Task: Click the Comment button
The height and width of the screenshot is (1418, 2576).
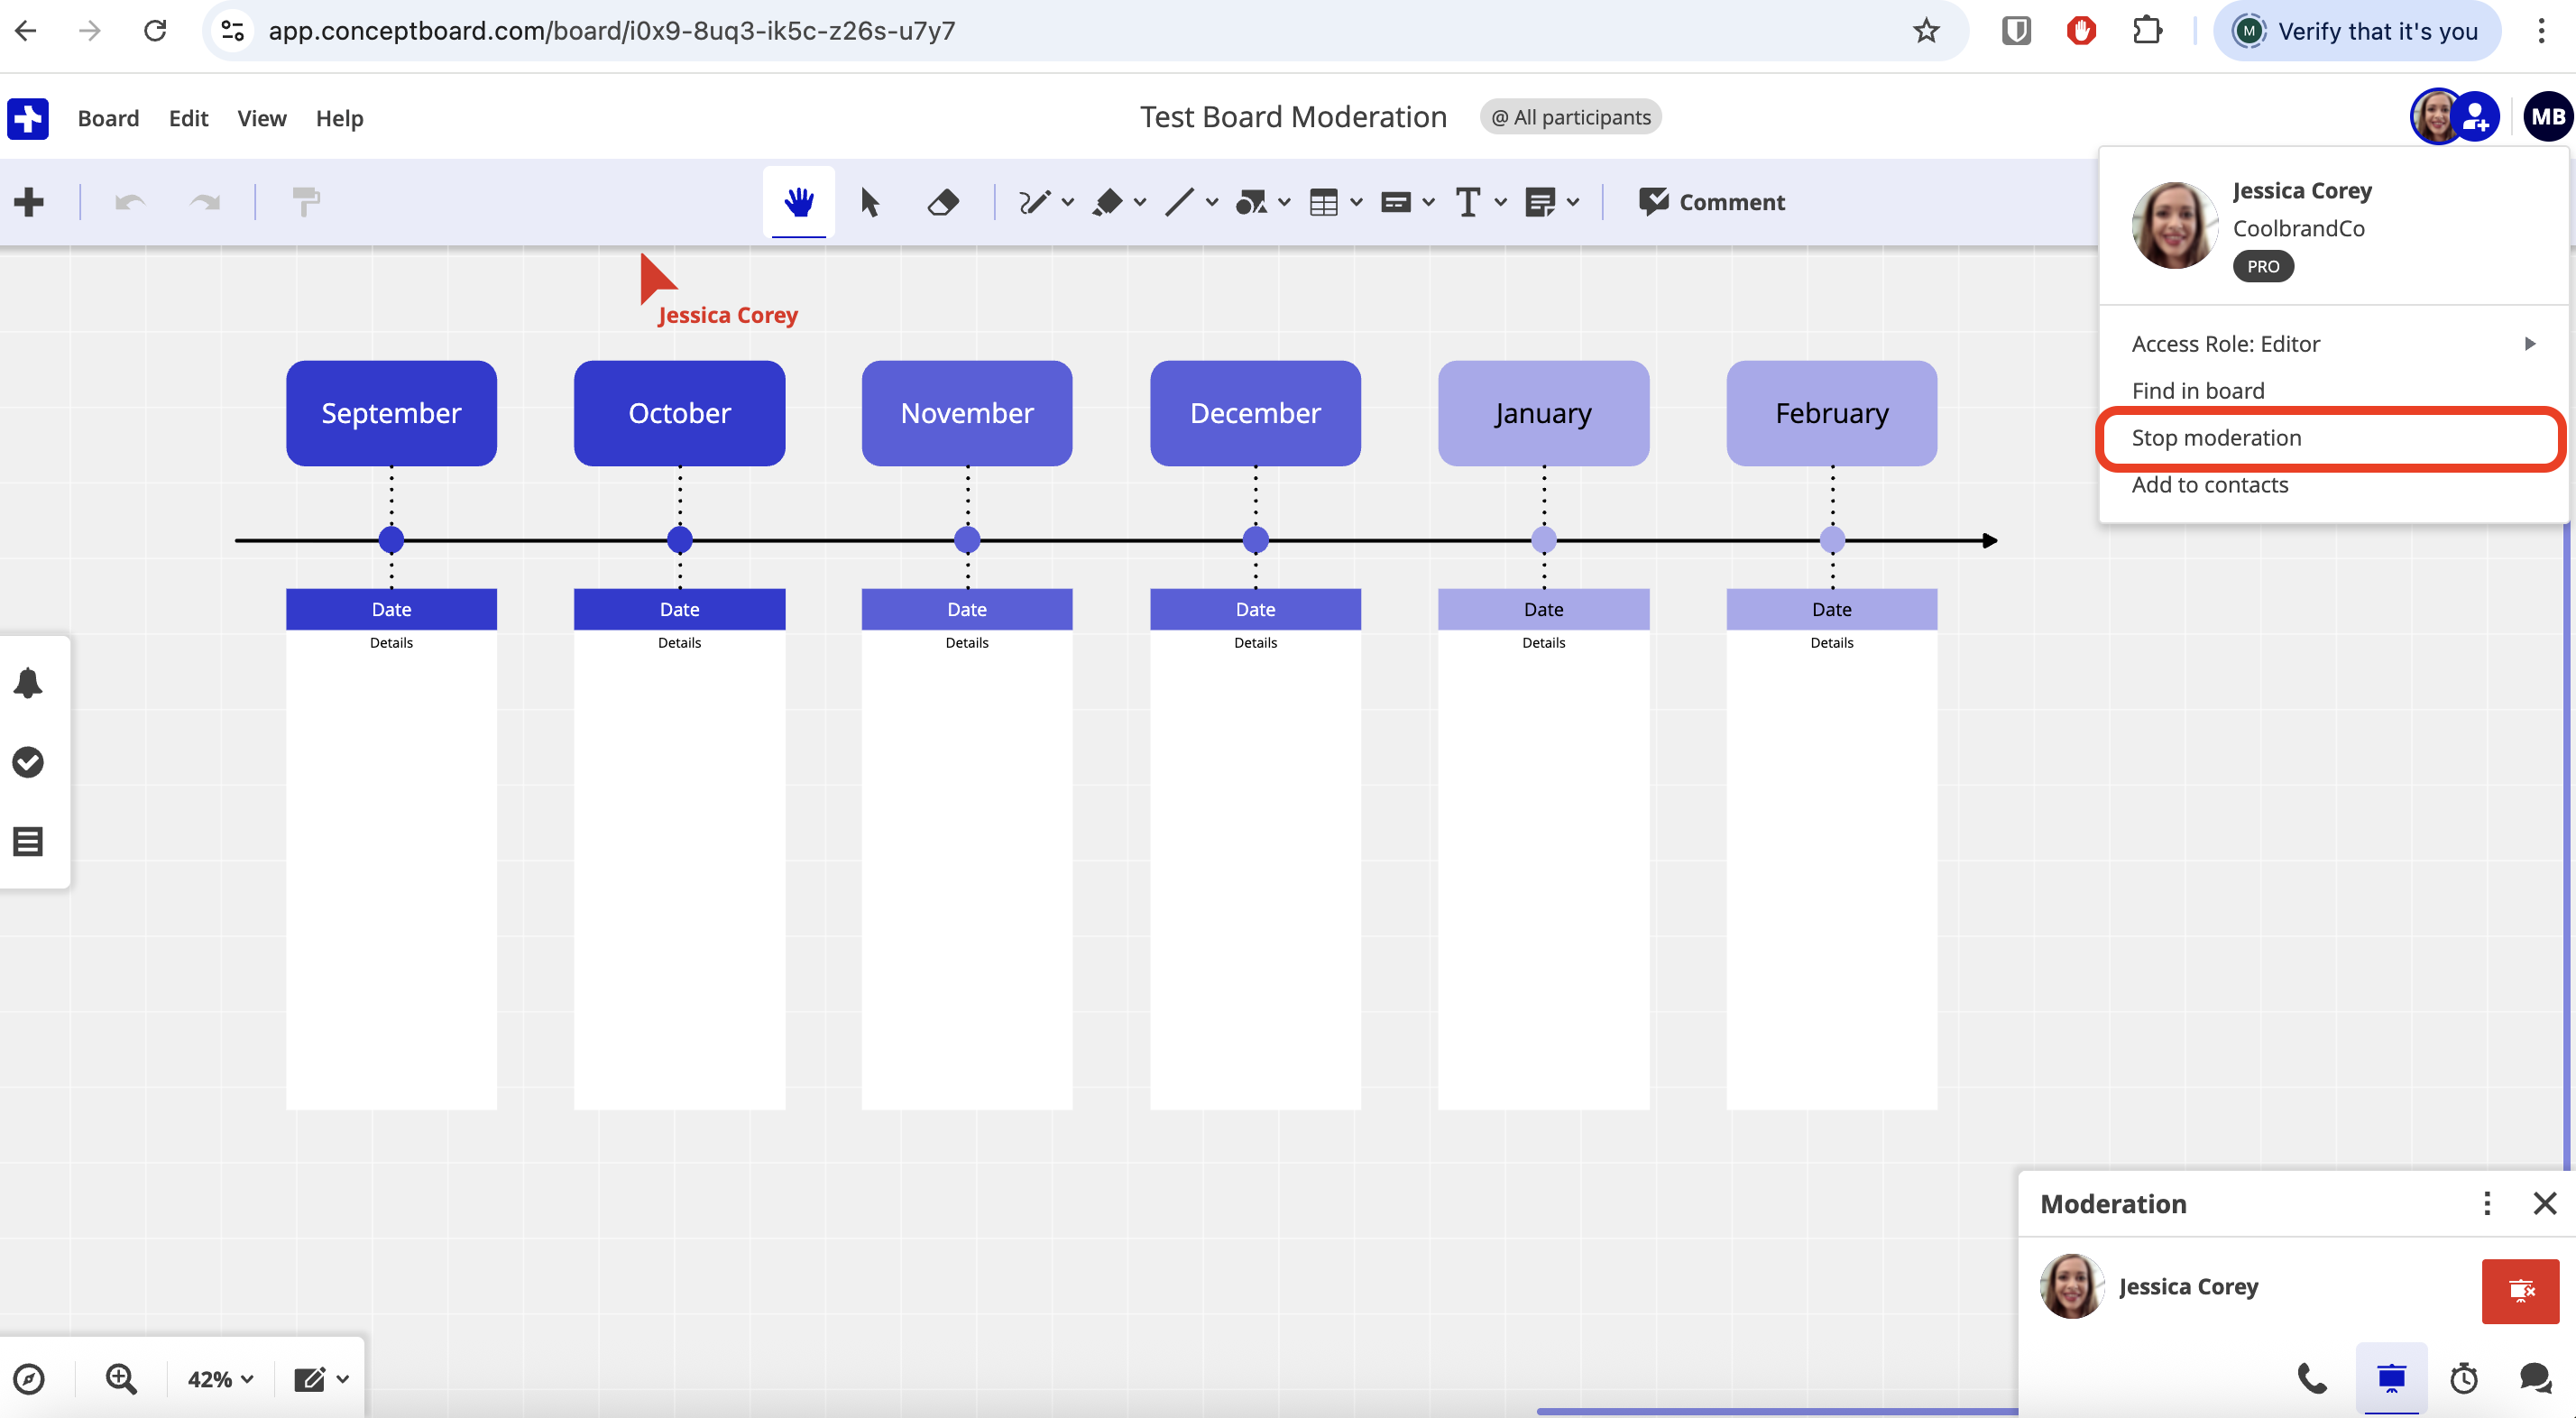Action: click(x=1712, y=202)
